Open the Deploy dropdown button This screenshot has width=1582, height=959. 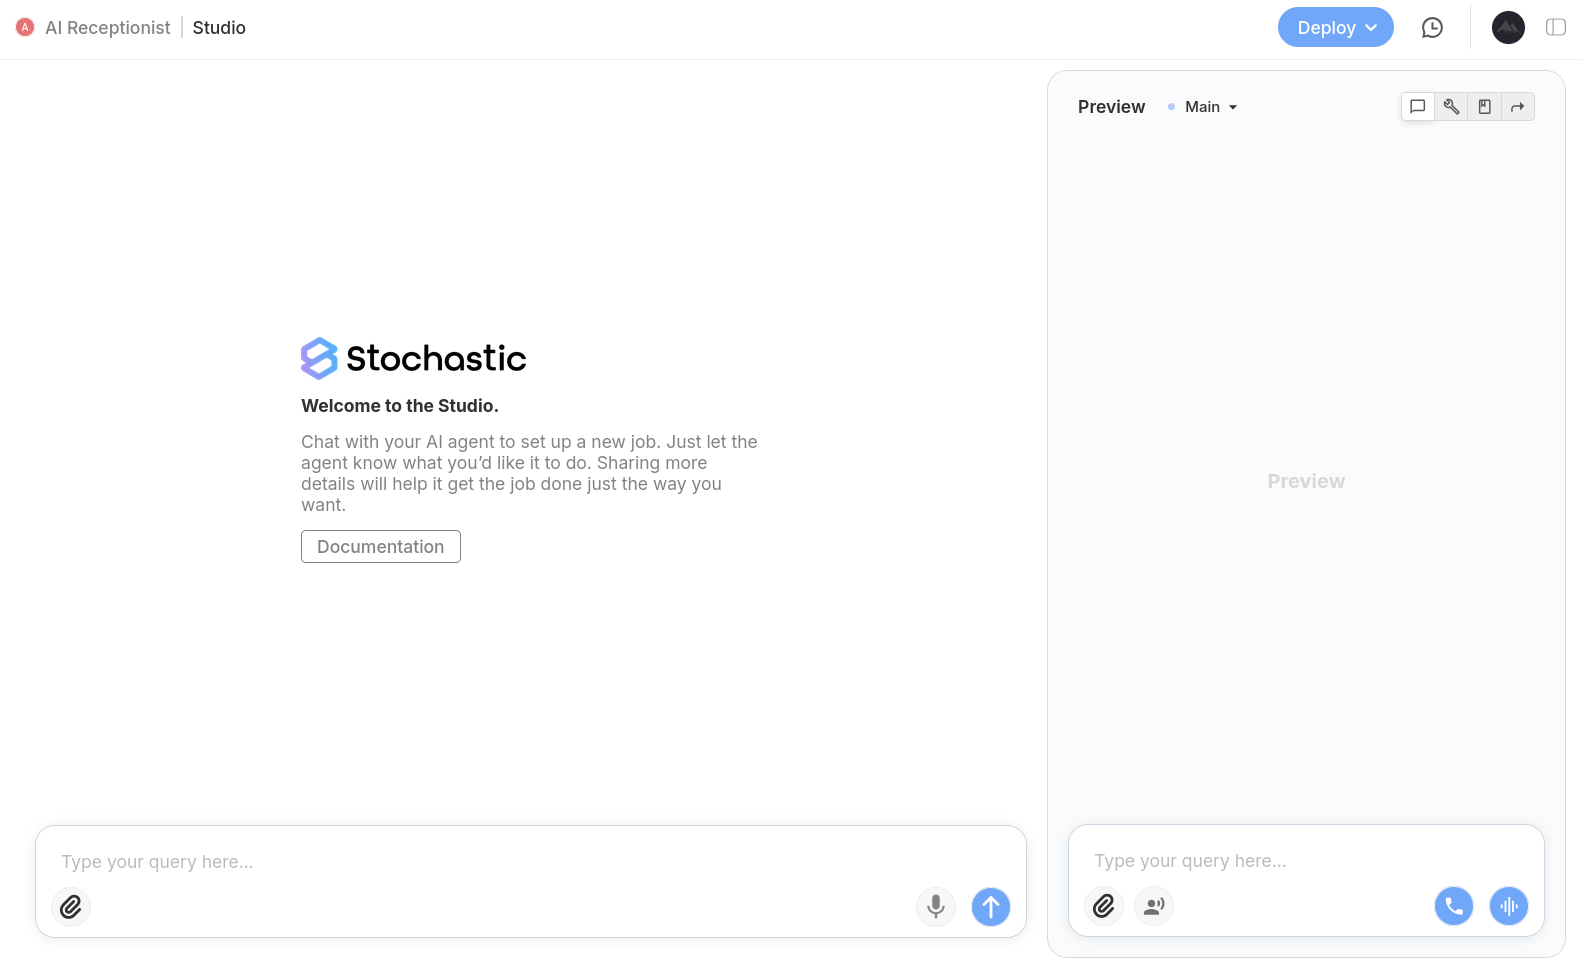(x=1335, y=28)
